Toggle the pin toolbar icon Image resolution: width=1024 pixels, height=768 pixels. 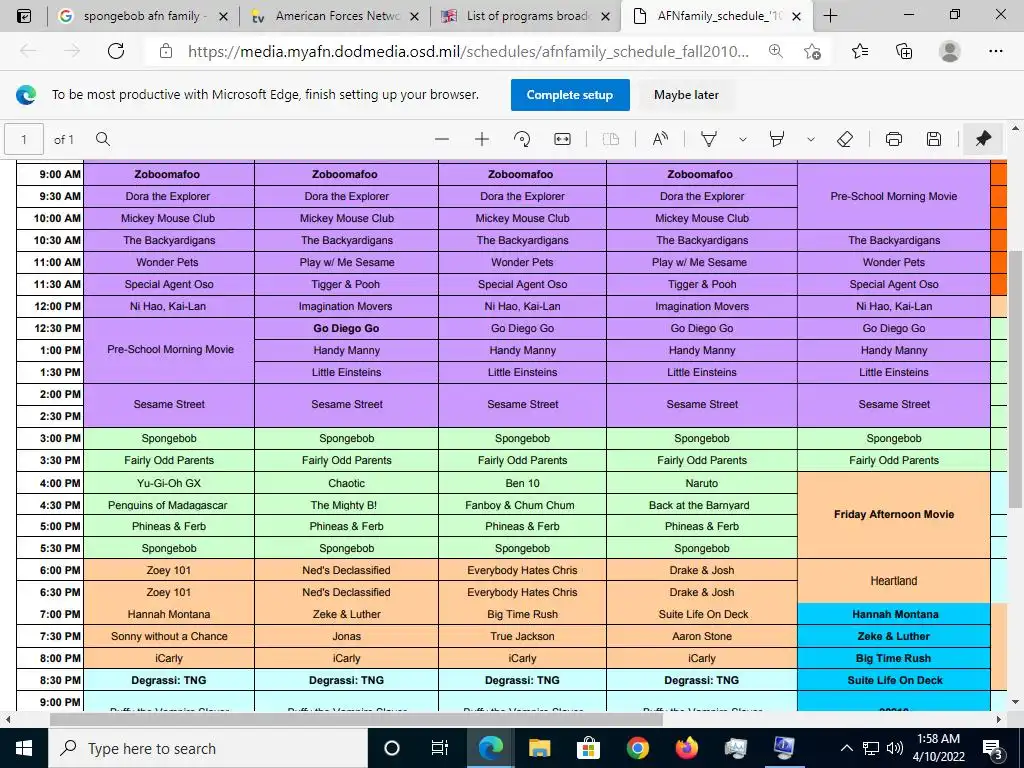(x=983, y=139)
